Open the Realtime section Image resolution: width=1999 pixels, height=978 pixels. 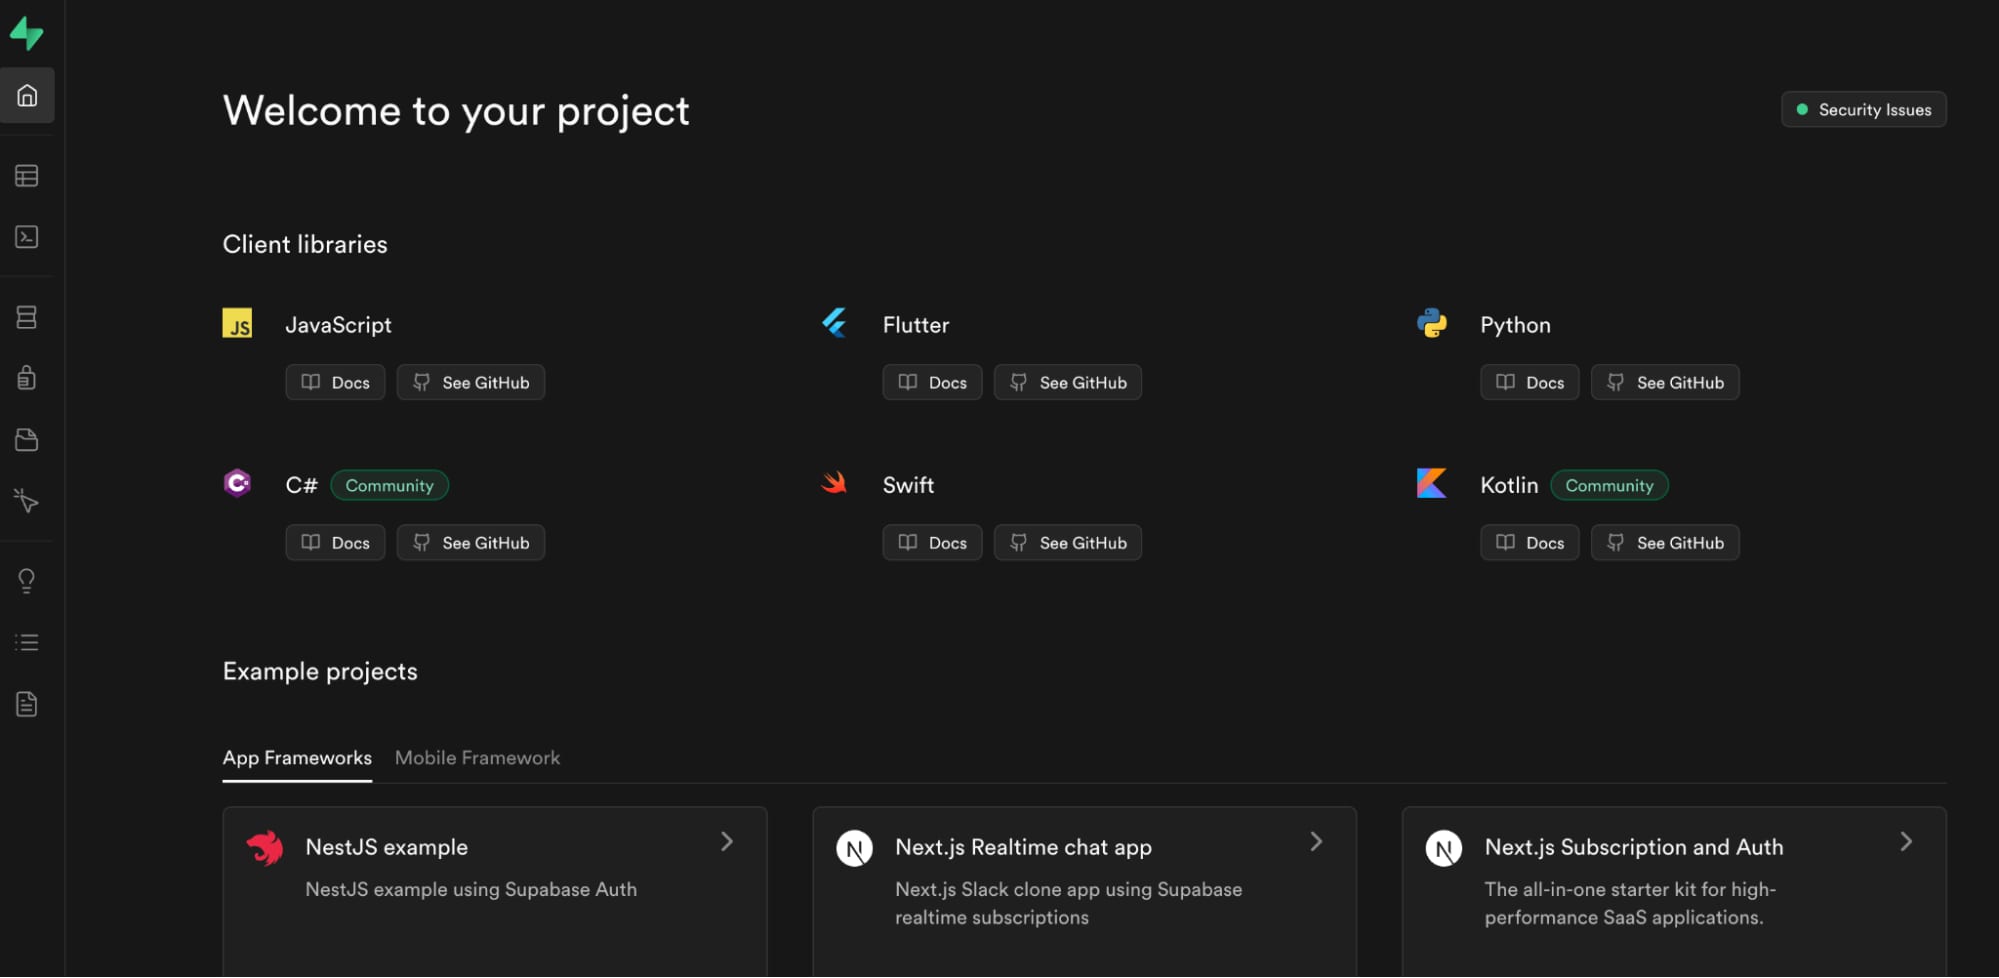tap(27, 501)
